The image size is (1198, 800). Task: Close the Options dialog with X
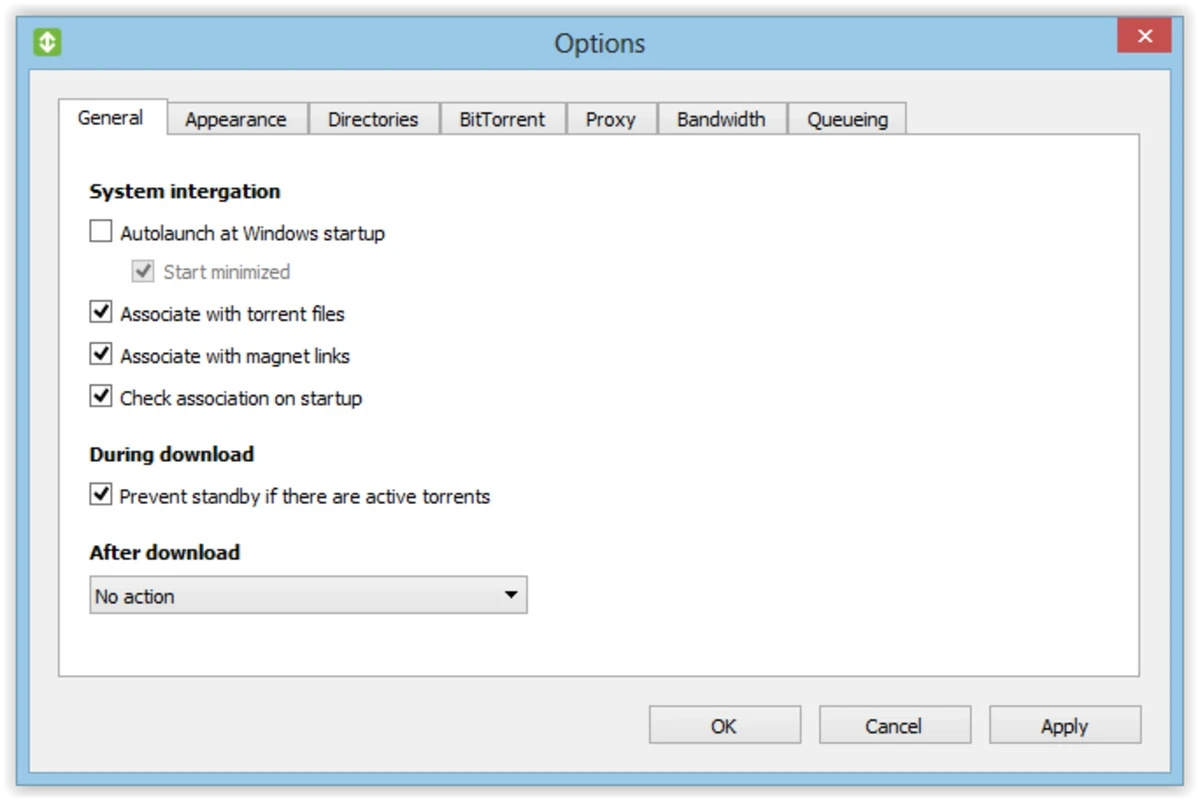click(1144, 36)
